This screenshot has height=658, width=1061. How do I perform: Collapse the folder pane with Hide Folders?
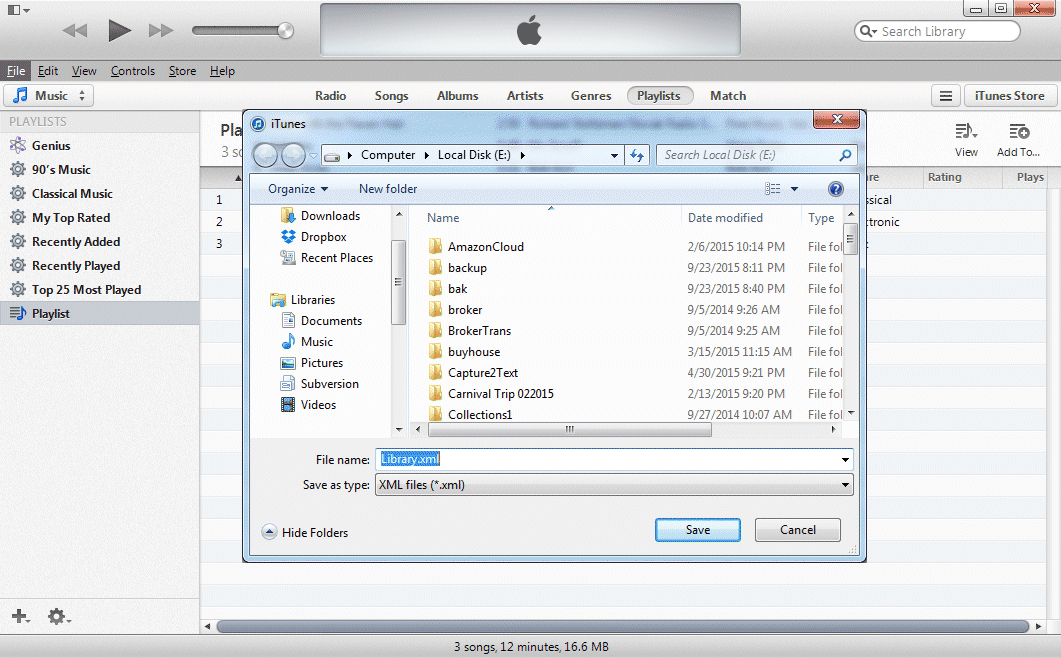[305, 532]
